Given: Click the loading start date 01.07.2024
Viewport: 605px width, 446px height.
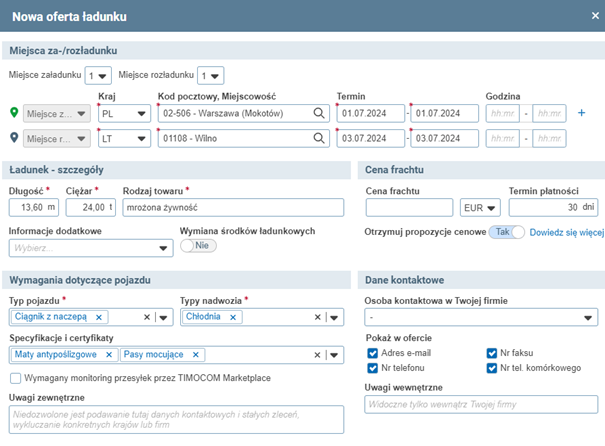Looking at the screenshot, I should tap(371, 113).
